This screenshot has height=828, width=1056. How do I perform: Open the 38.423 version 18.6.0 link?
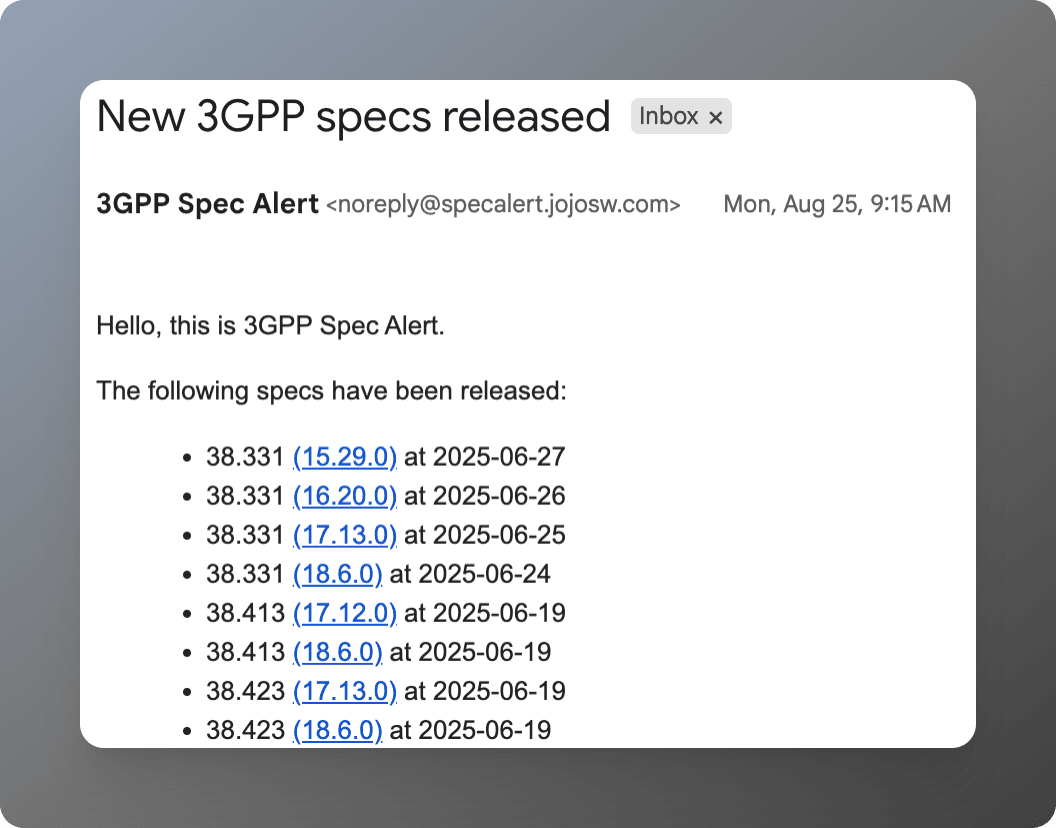pos(337,730)
